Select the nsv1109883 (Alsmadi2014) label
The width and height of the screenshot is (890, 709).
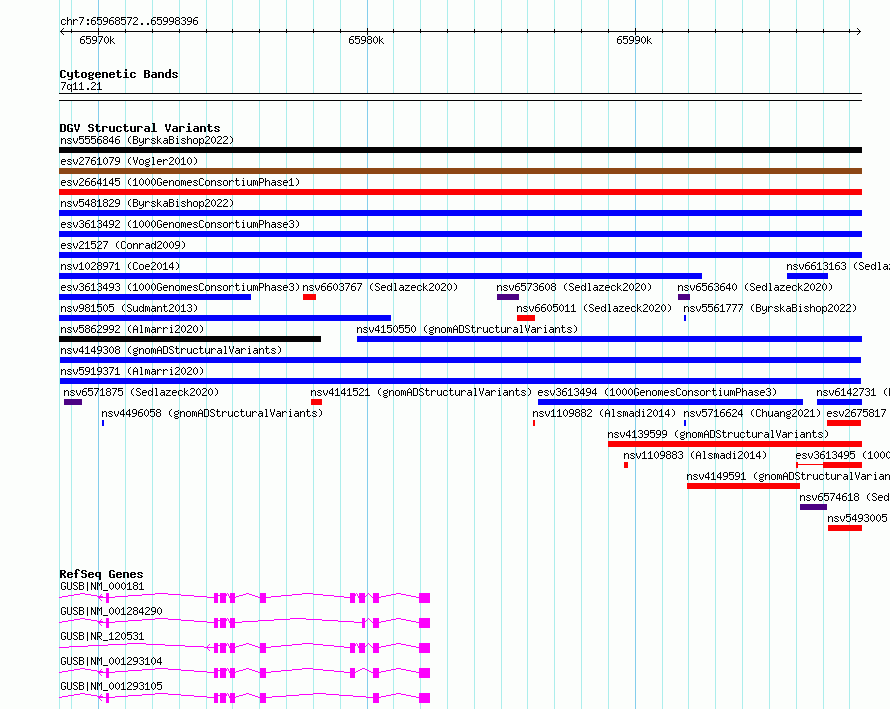click(695, 455)
